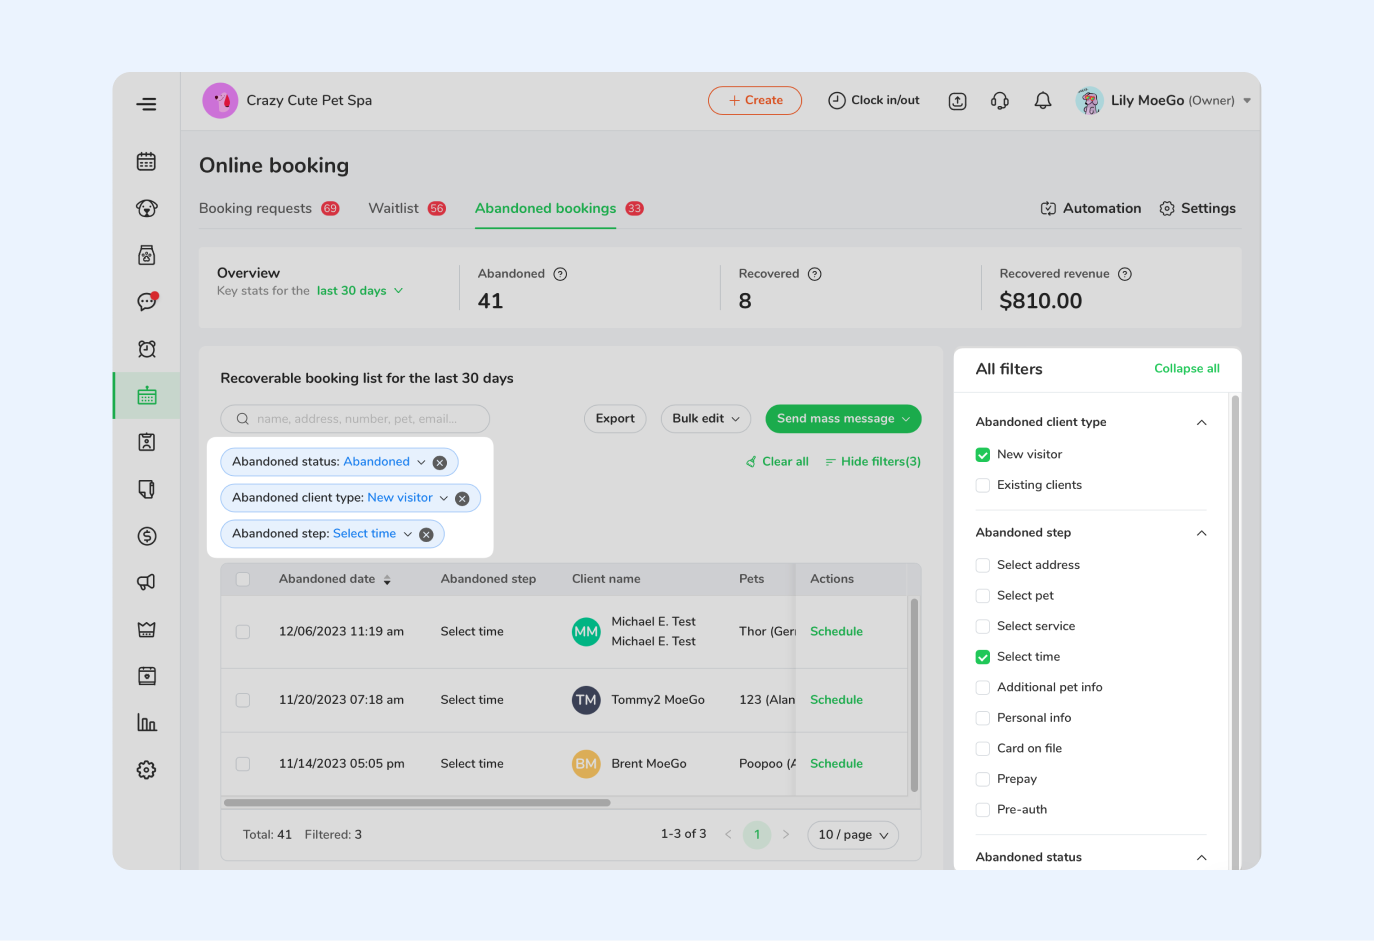Click the dollar sign payments icon
The image size is (1374, 941).
[147, 536]
